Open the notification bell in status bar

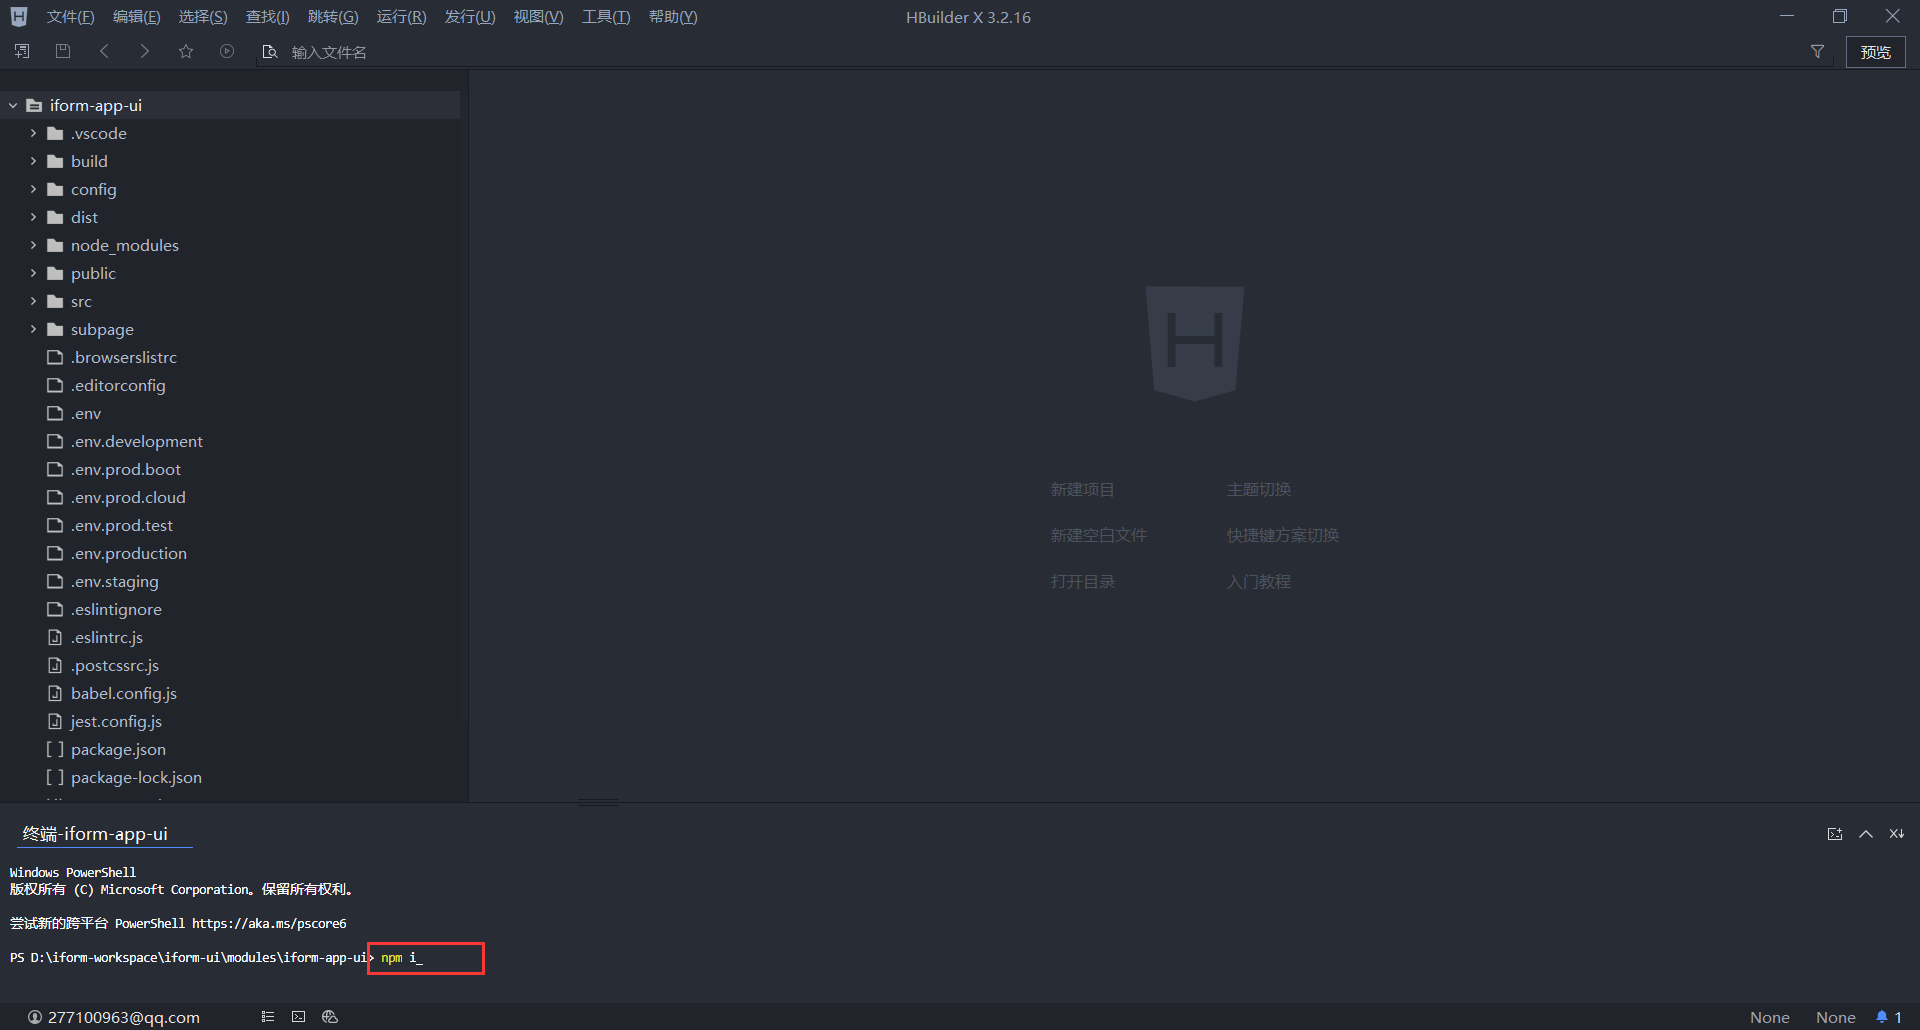(1882, 1017)
